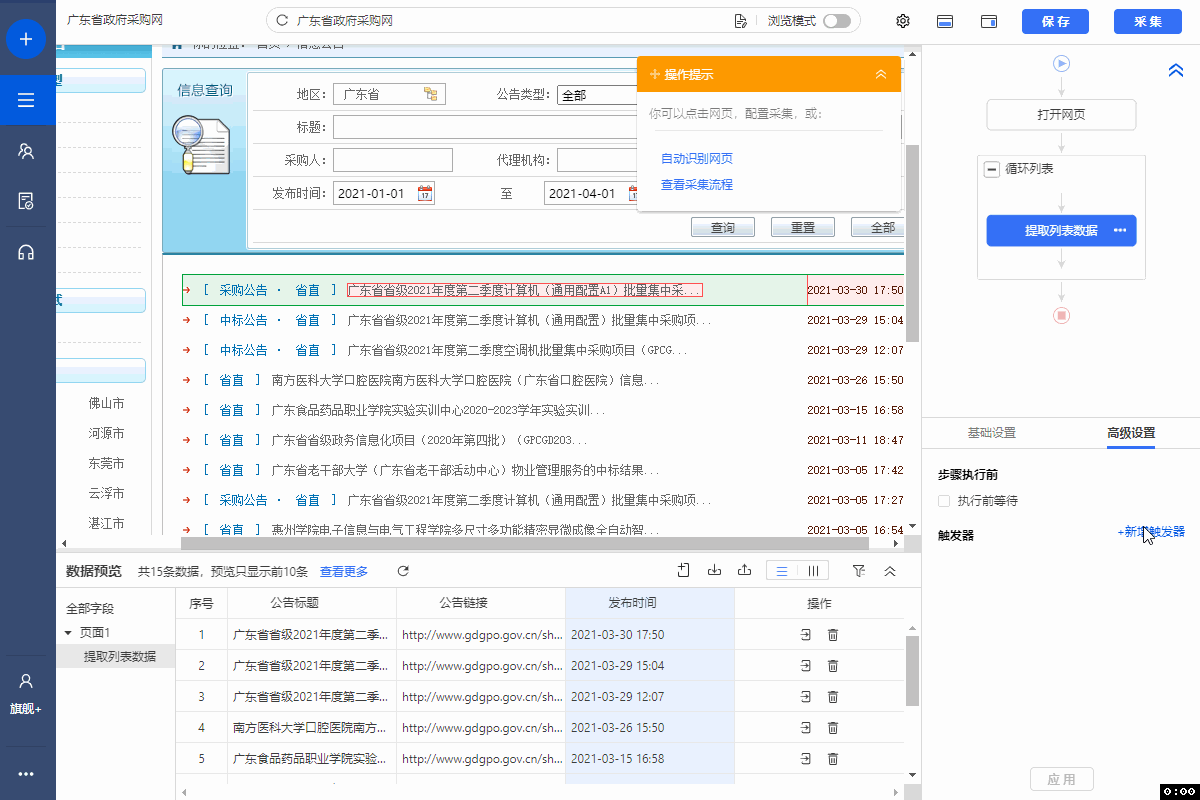Click the 重置 reset button
The width and height of the screenshot is (1200, 800).
coord(803,228)
